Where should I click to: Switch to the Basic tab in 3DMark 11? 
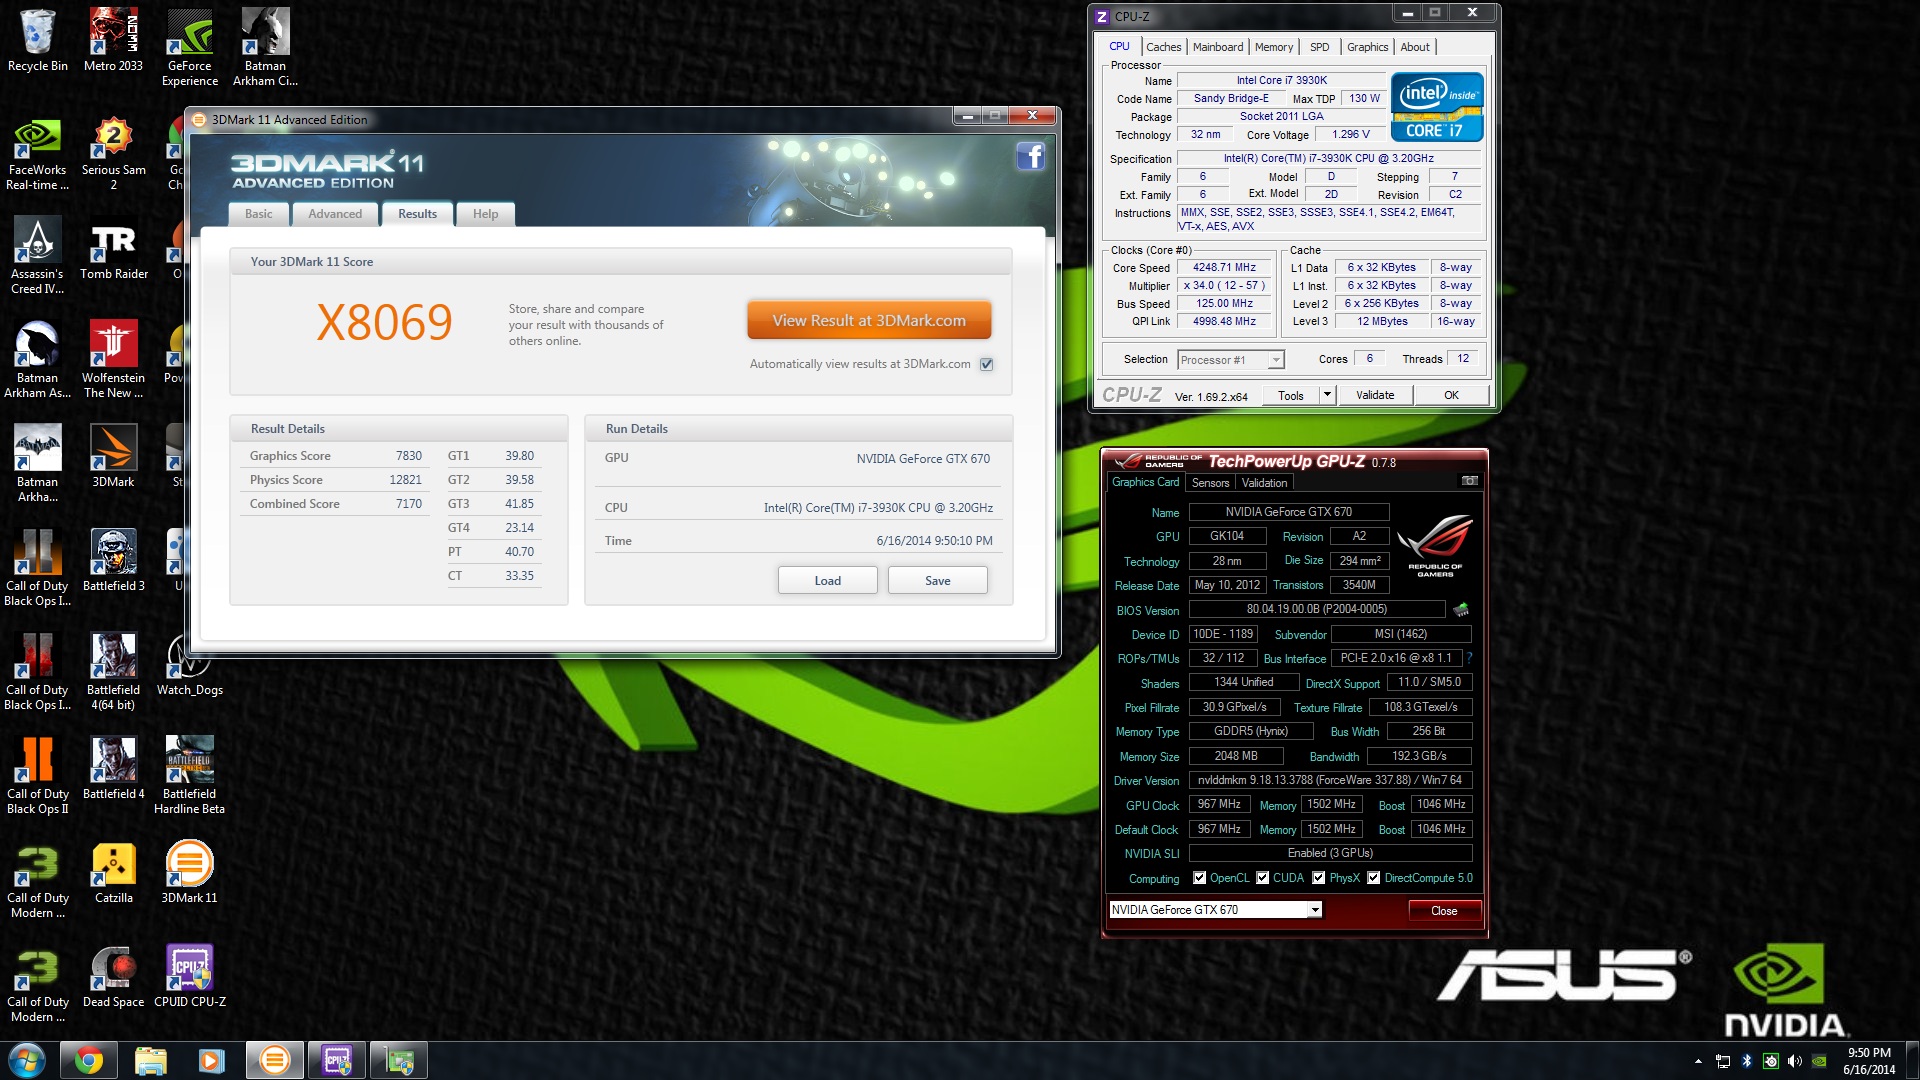point(258,214)
